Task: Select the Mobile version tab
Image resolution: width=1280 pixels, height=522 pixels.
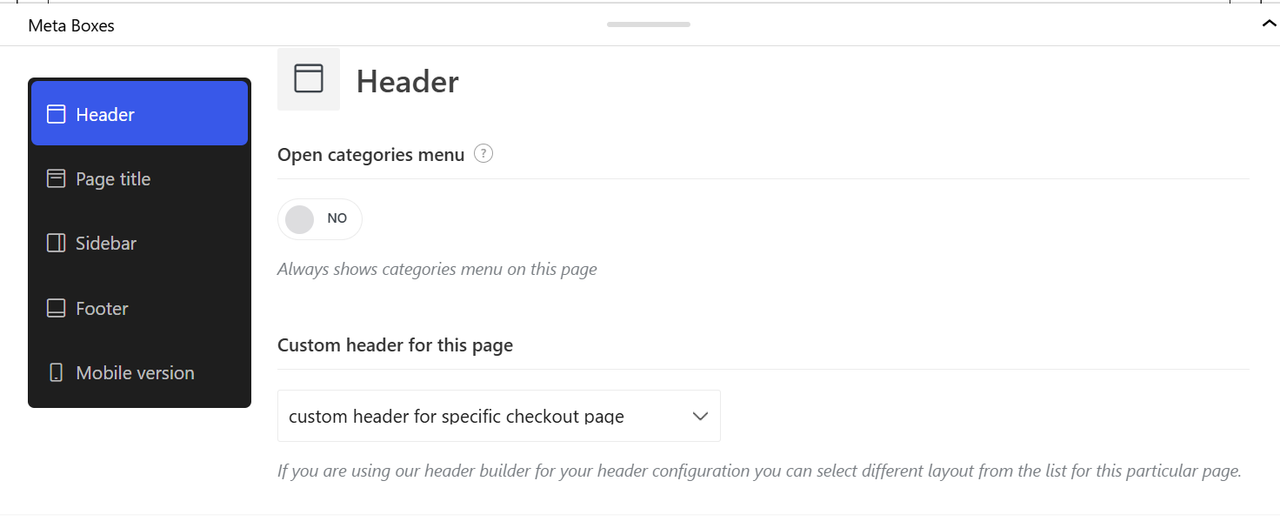Action: click(x=139, y=372)
